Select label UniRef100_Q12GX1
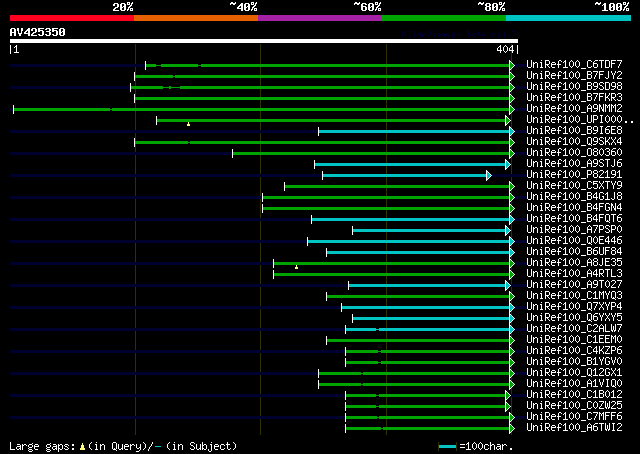 pyautogui.click(x=574, y=373)
